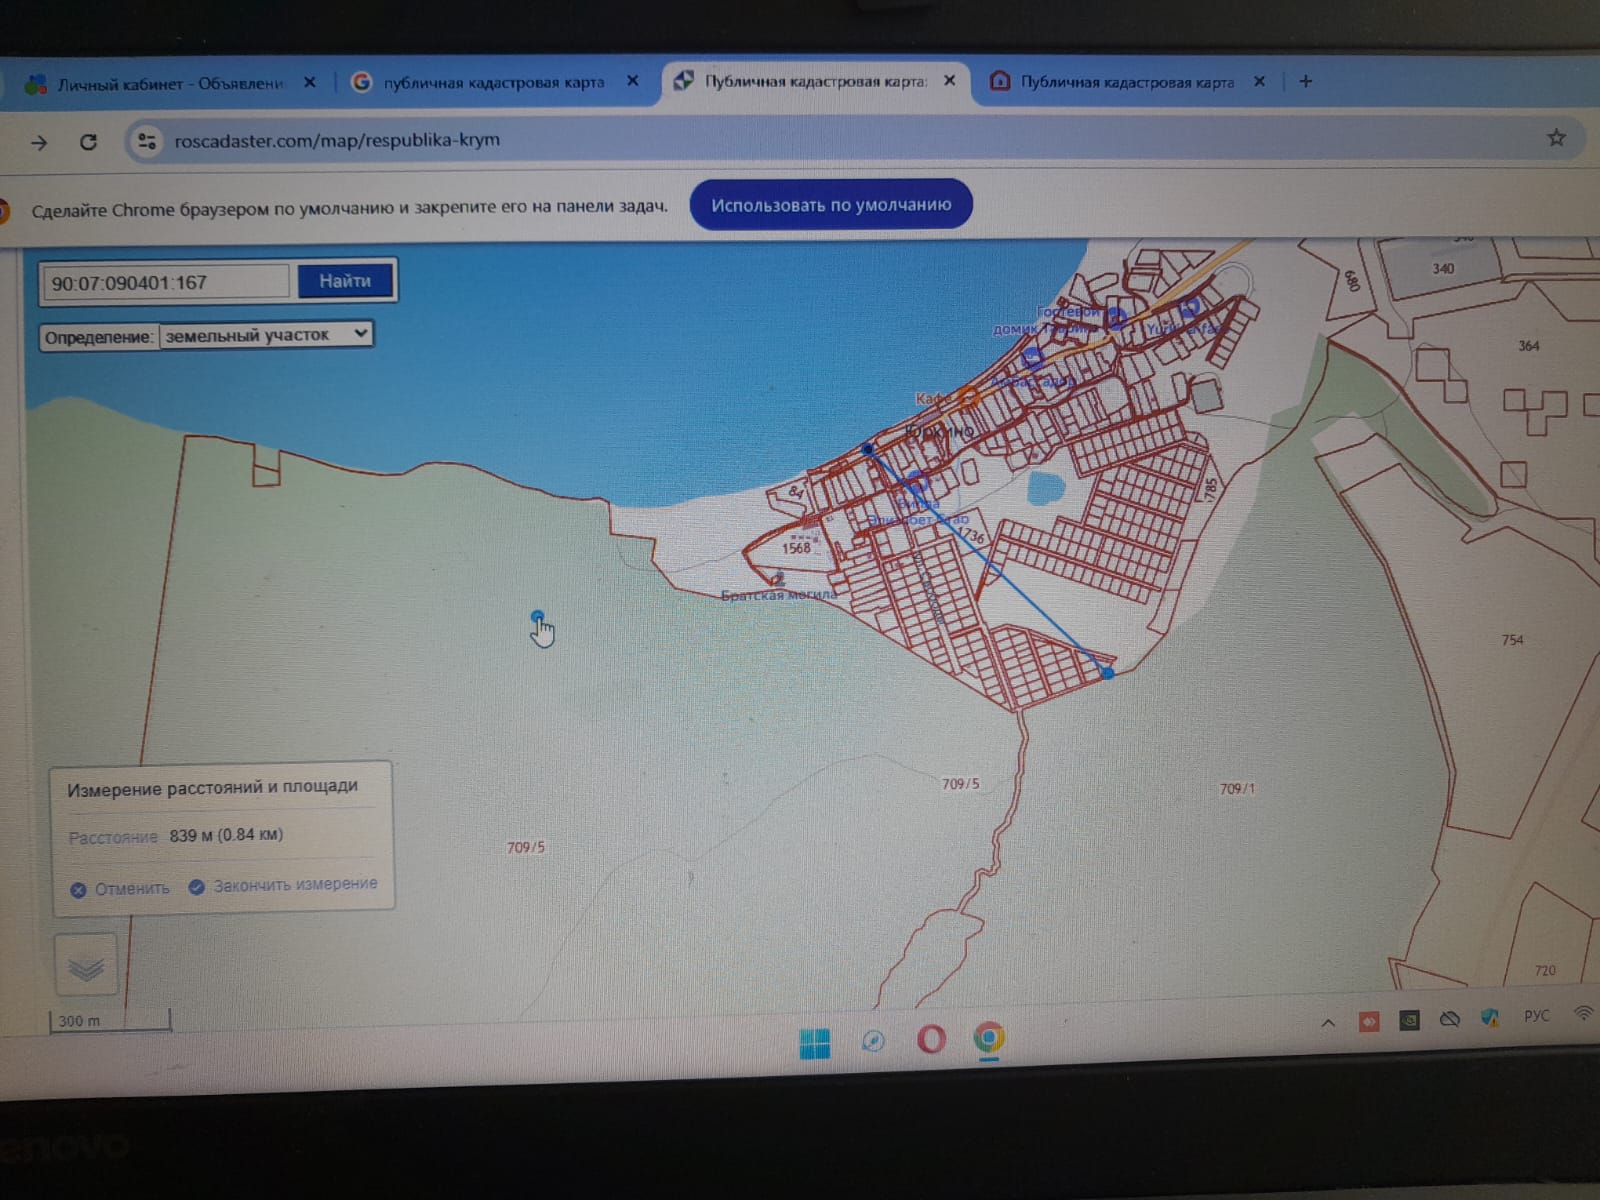Expand the 'земельный участок' object type dropdown
This screenshot has width=1600, height=1200.
click(x=266, y=335)
